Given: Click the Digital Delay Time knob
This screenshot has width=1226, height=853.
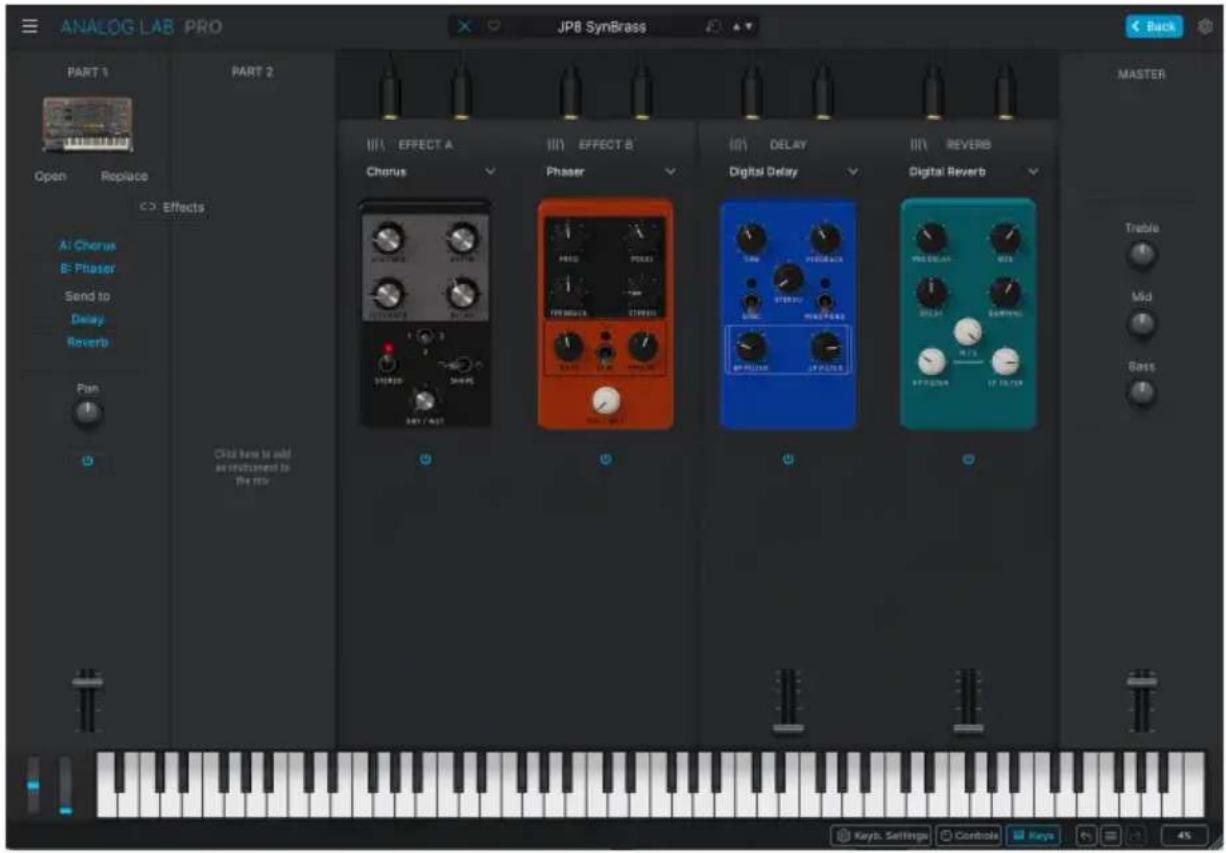Looking at the screenshot, I should click(x=751, y=238).
